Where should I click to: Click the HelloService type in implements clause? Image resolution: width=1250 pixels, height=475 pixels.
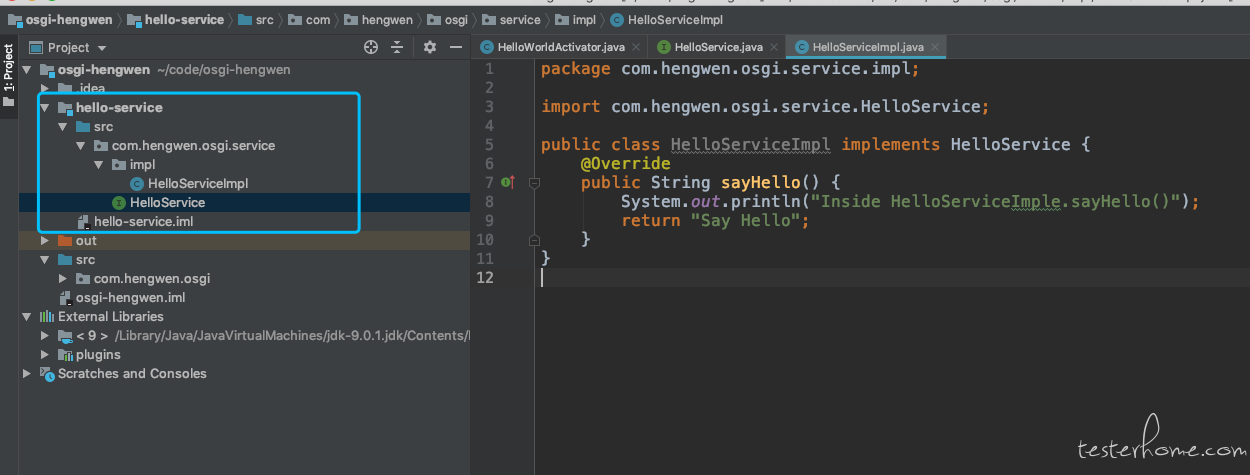point(1010,144)
